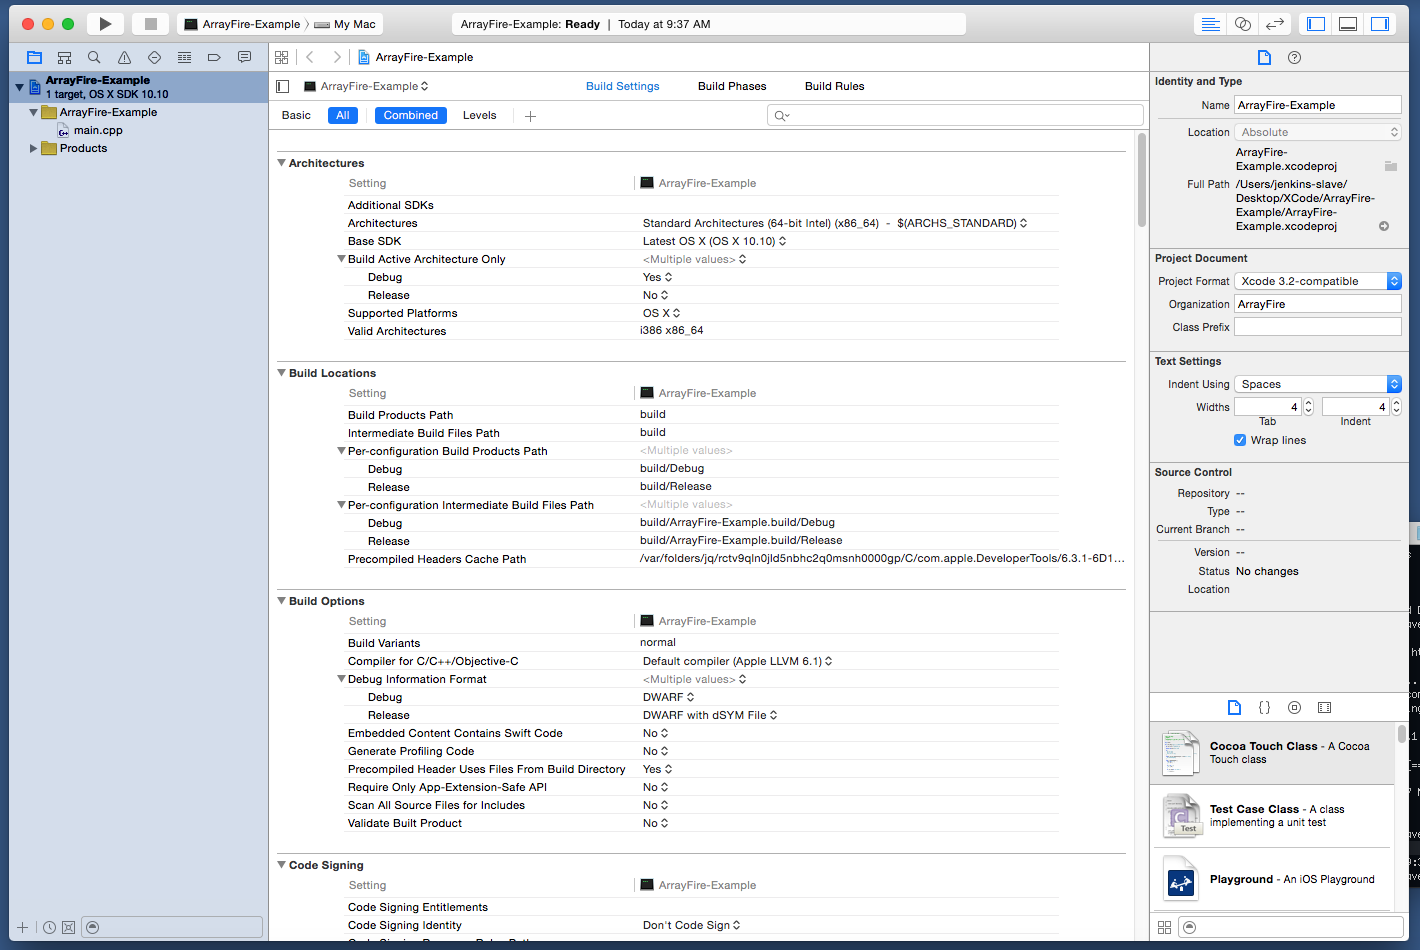Viewport: 1420px width, 950px height.
Task: Switch to the Assistant editor
Action: click(x=1242, y=24)
